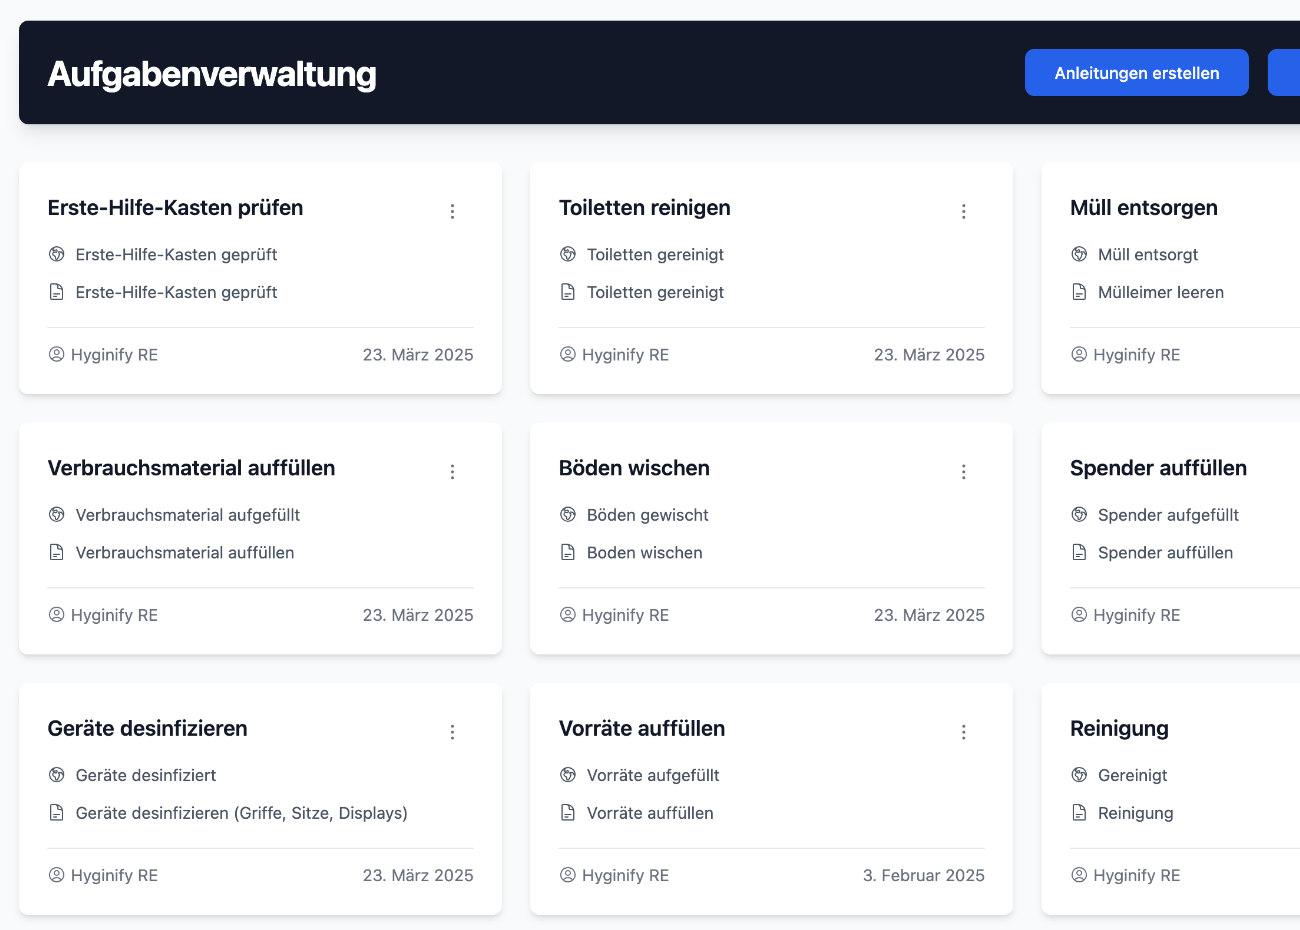Select the Erste-Hilfe-Kasten prüfen card title
This screenshot has height=930, width=1300.
coord(175,208)
